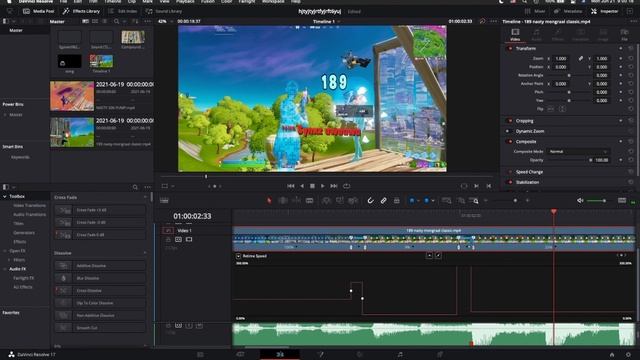
Task: Toggle Video 1 track auto select icon
Action: coord(178,240)
